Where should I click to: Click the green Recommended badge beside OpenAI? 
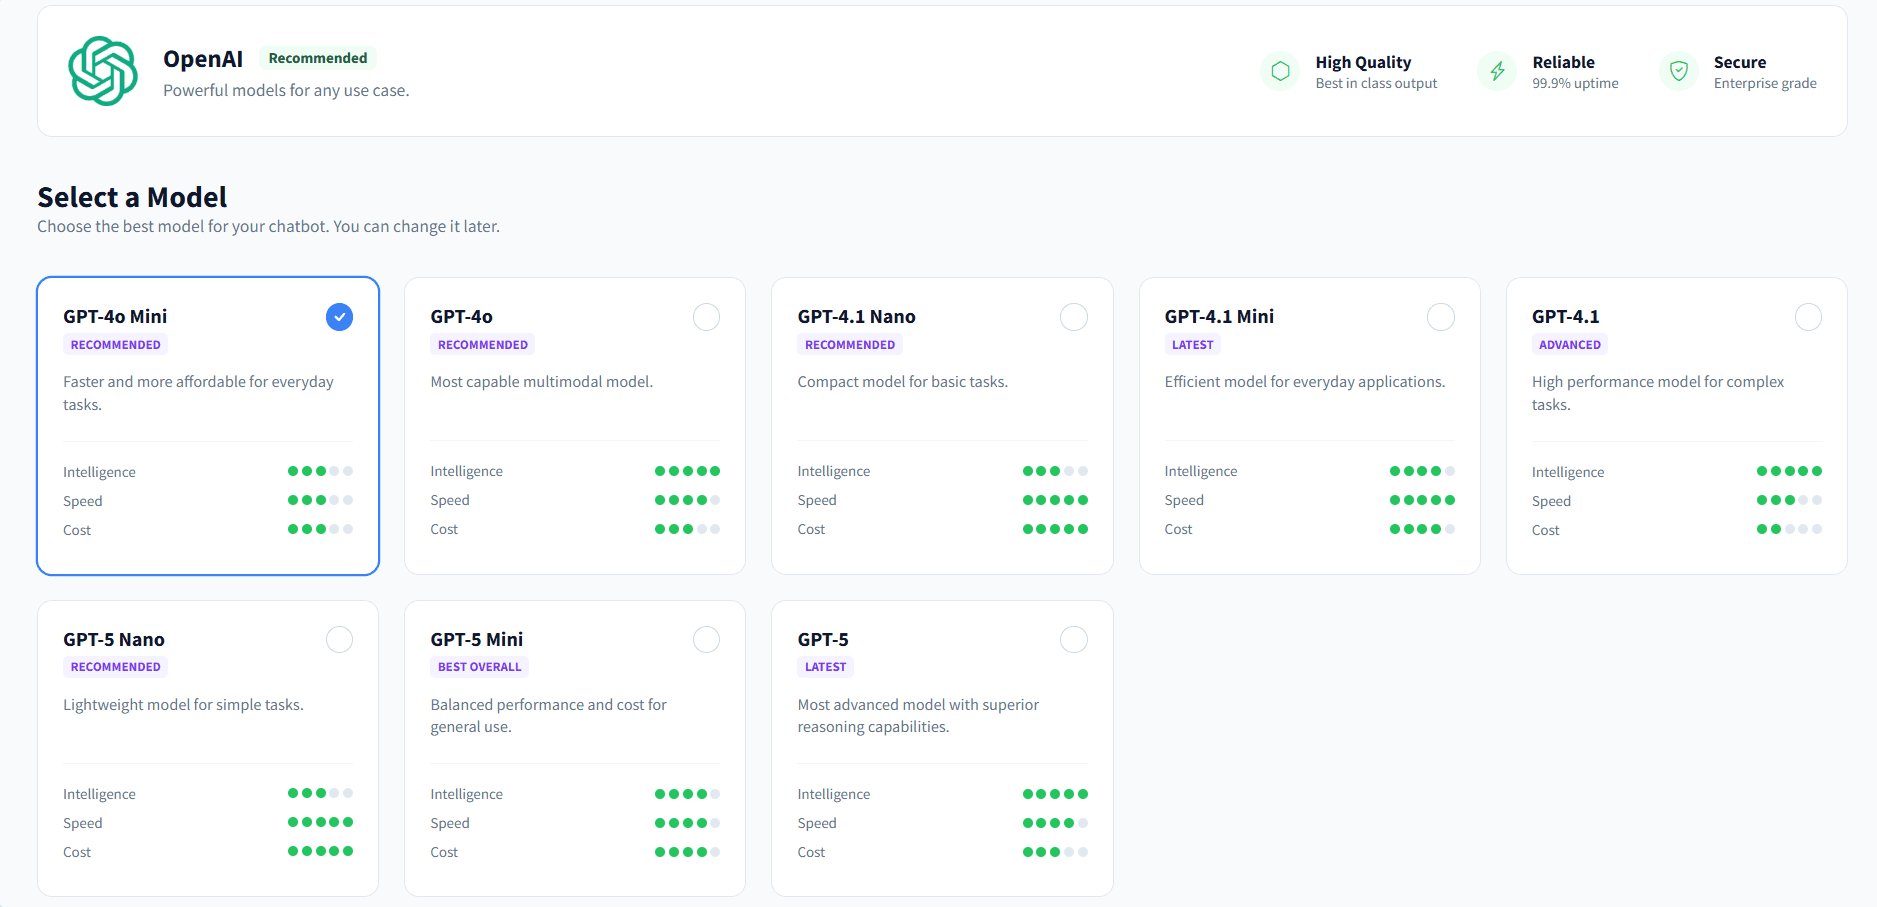318,58
